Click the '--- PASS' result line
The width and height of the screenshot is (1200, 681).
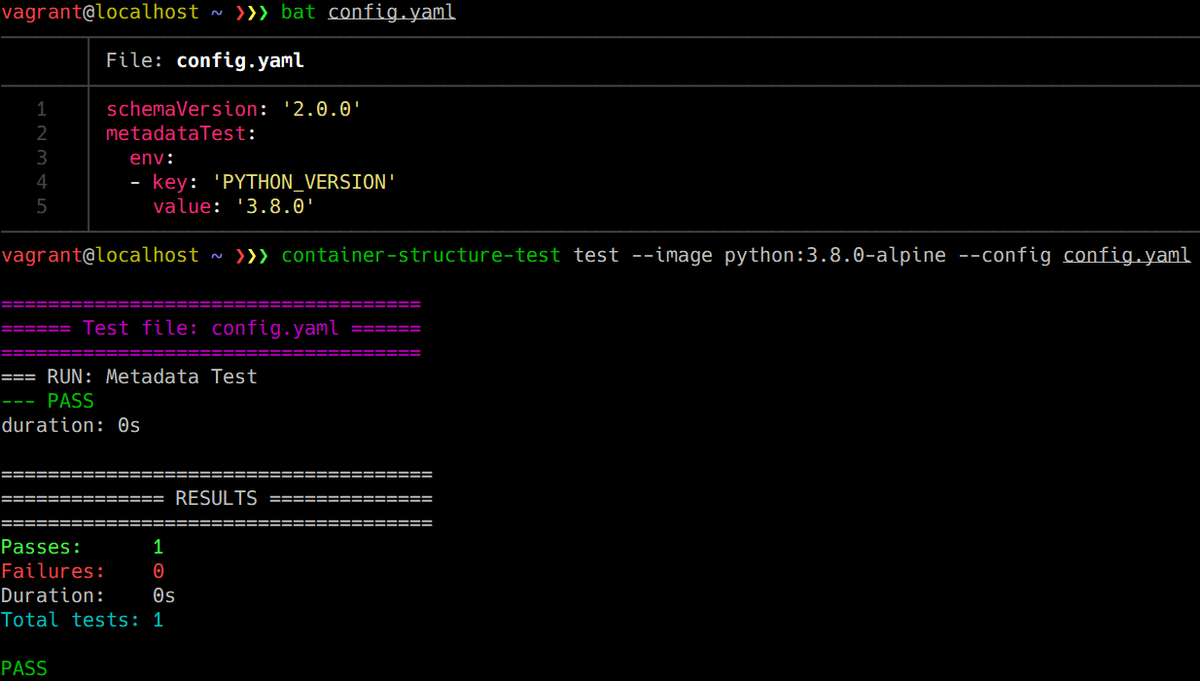click(47, 401)
